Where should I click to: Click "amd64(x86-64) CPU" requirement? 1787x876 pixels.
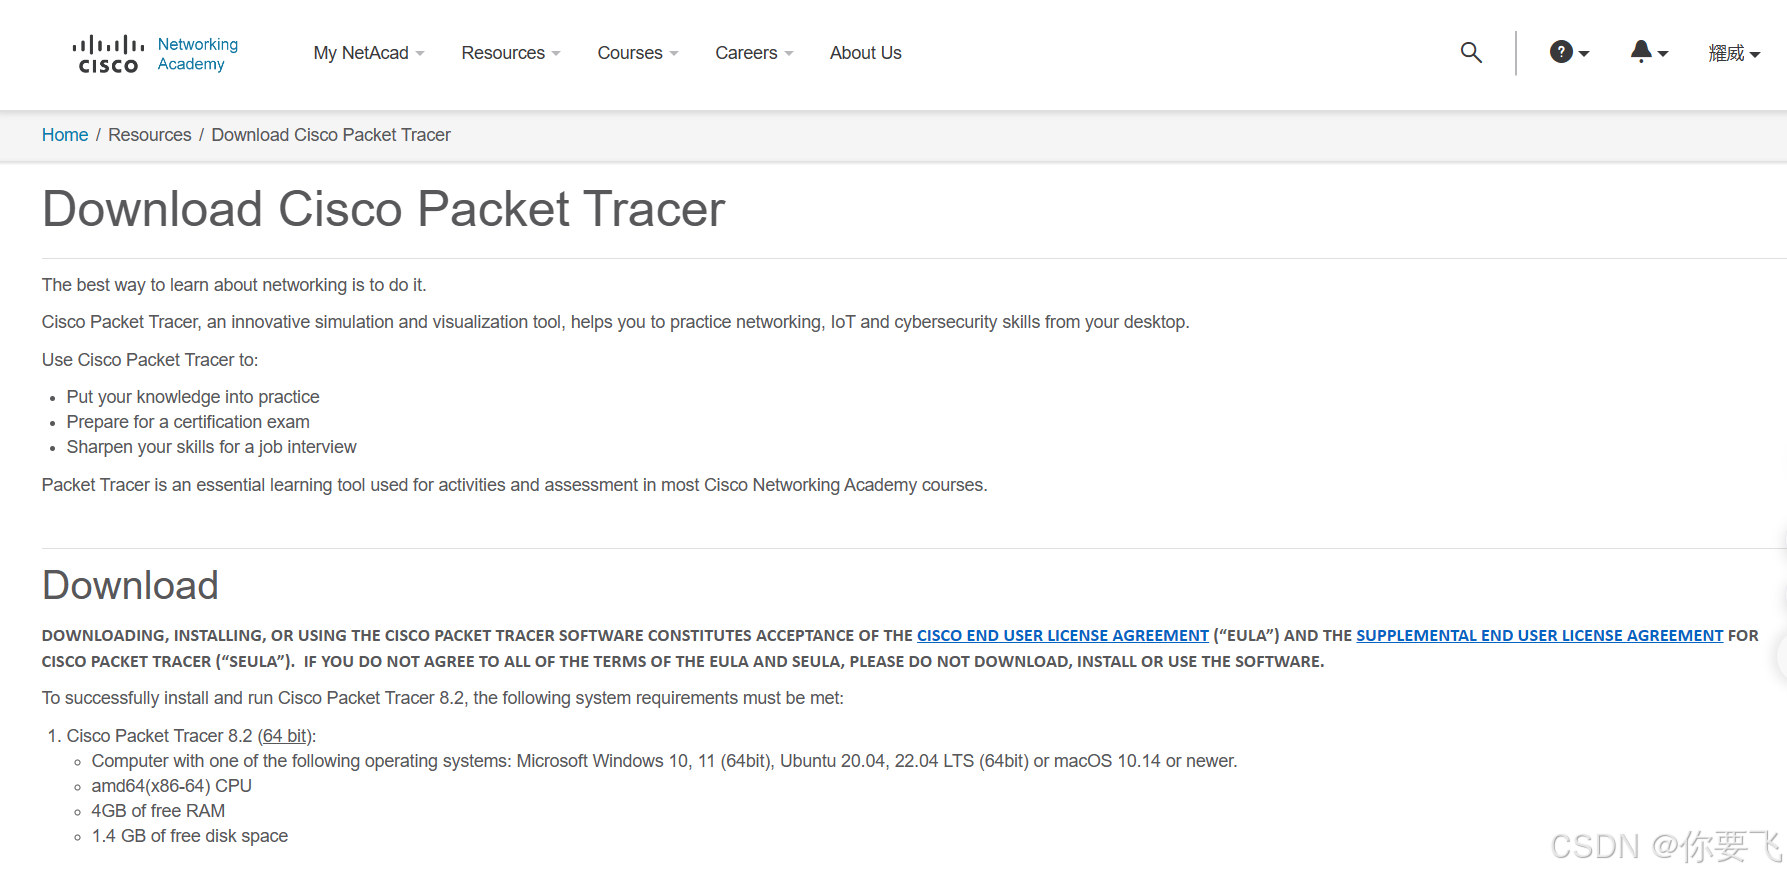coord(172,786)
